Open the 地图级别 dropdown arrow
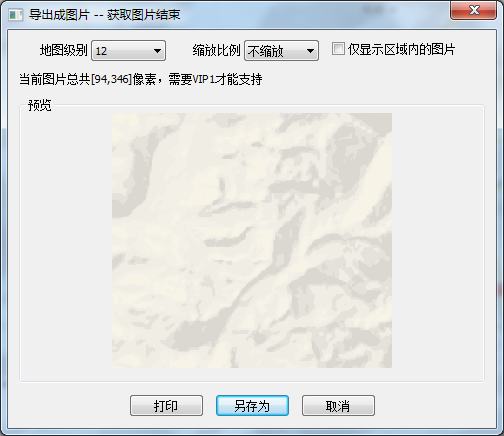This screenshot has height=436, width=504. pos(157,51)
